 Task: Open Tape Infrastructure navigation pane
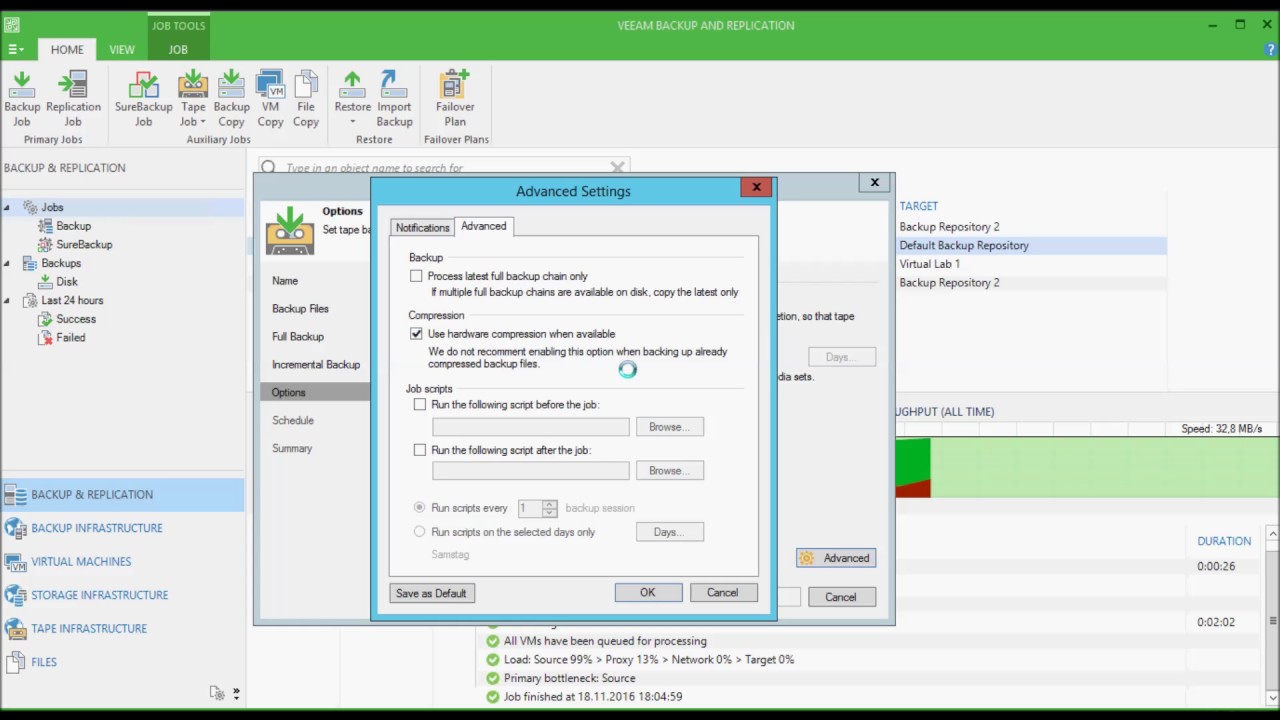(x=122, y=628)
